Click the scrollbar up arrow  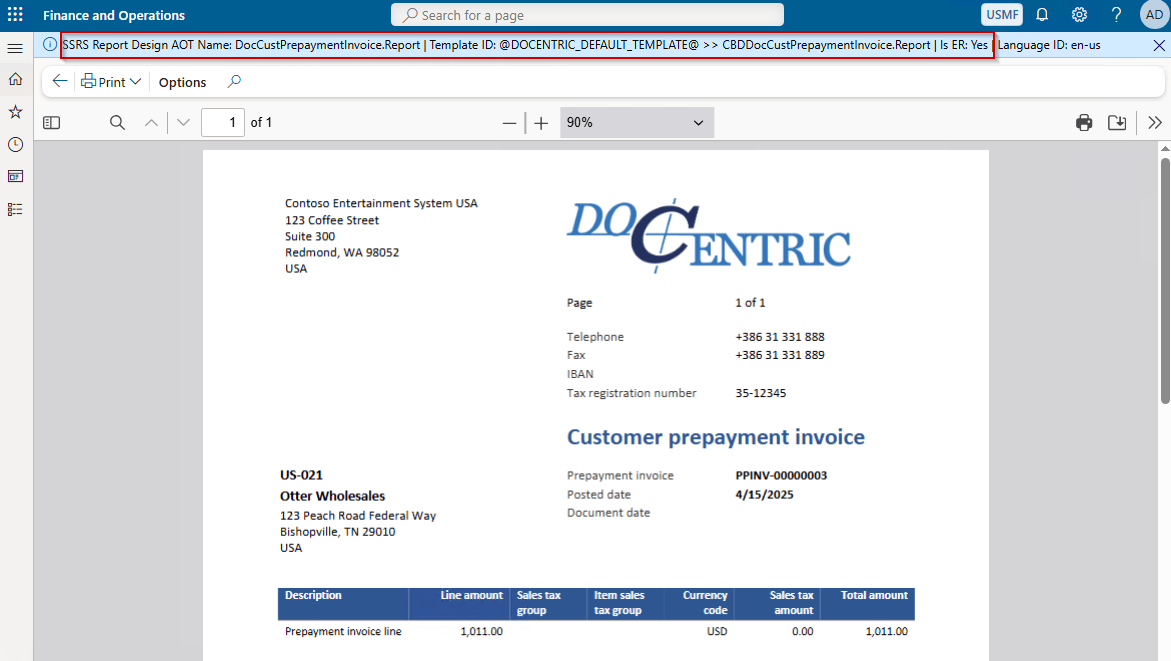(x=1165, y=148)
